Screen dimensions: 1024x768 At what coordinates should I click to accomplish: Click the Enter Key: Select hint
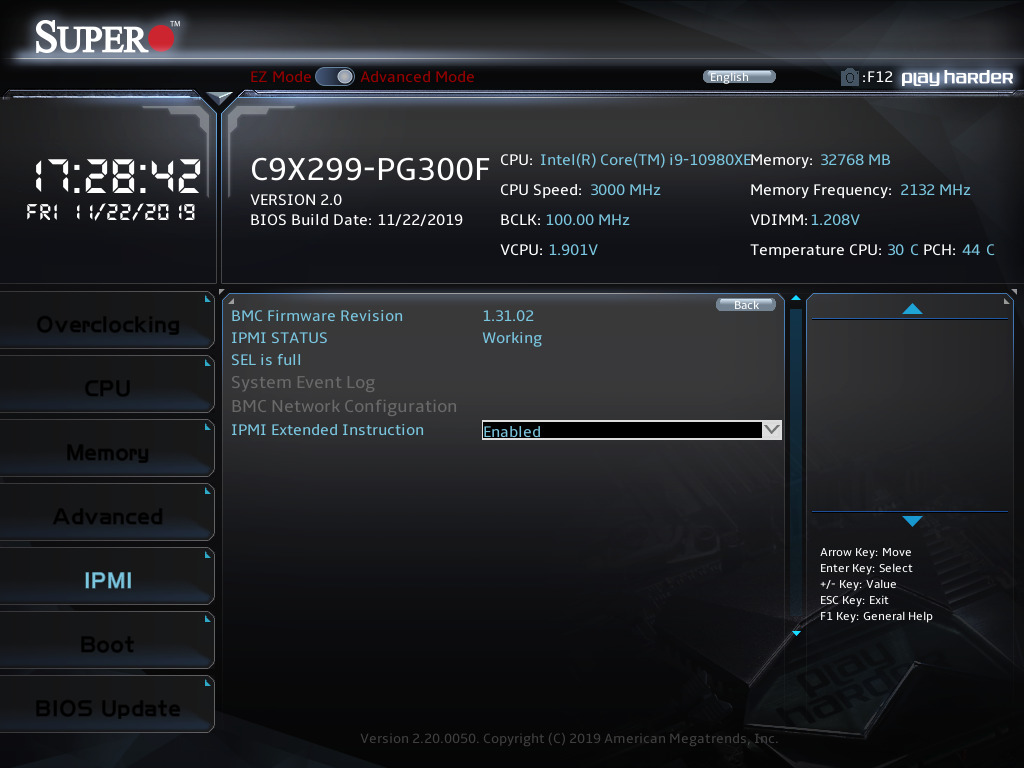(x=866, y=568)
